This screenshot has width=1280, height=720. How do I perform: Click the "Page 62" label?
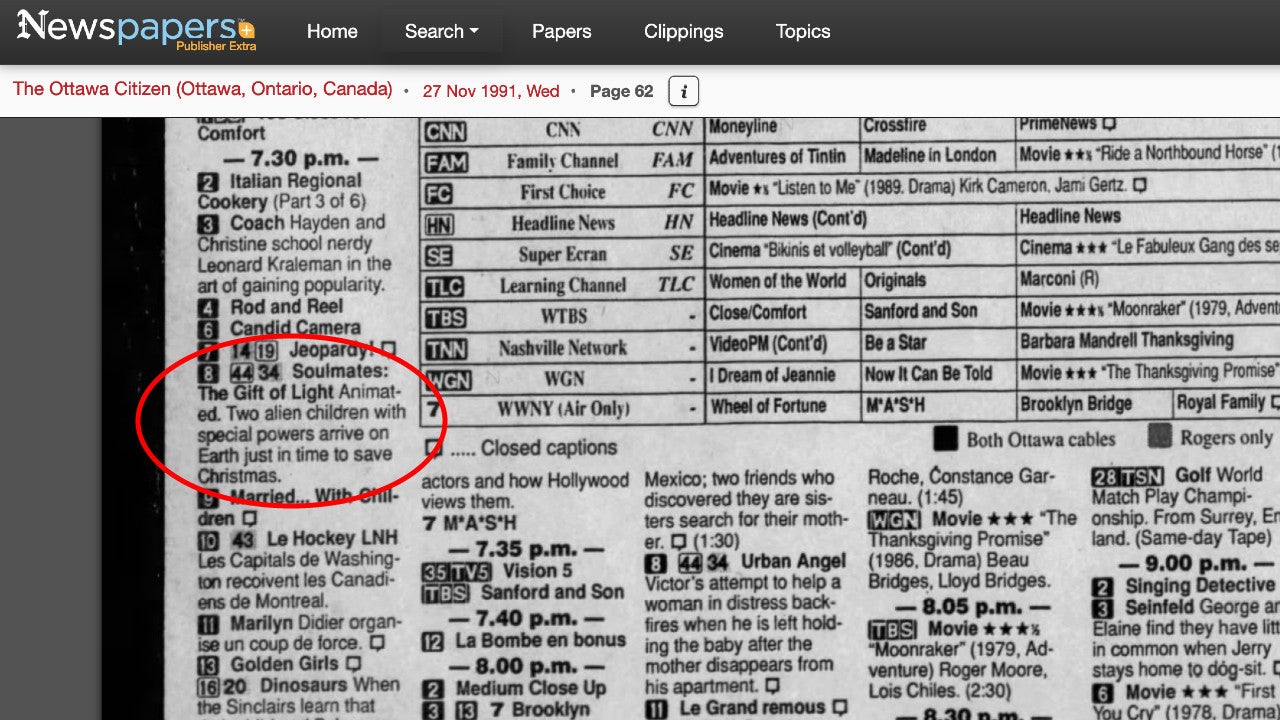[621, 91]
